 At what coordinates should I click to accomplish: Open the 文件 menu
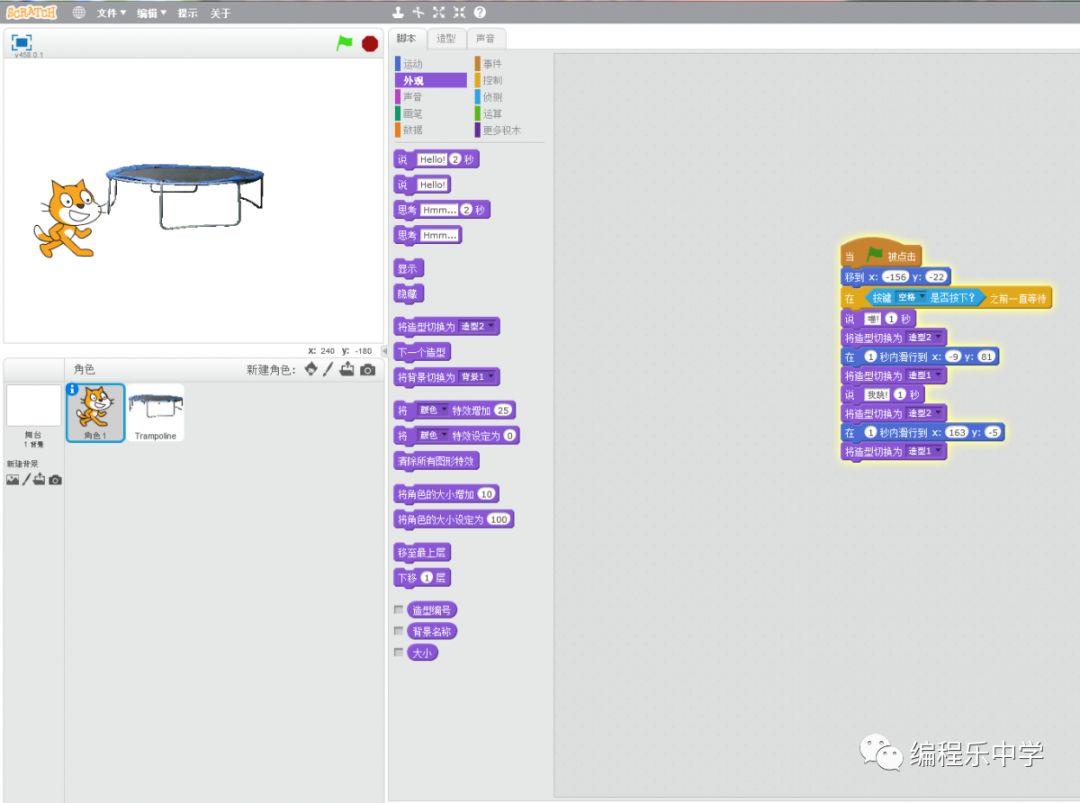click(111, 13)
